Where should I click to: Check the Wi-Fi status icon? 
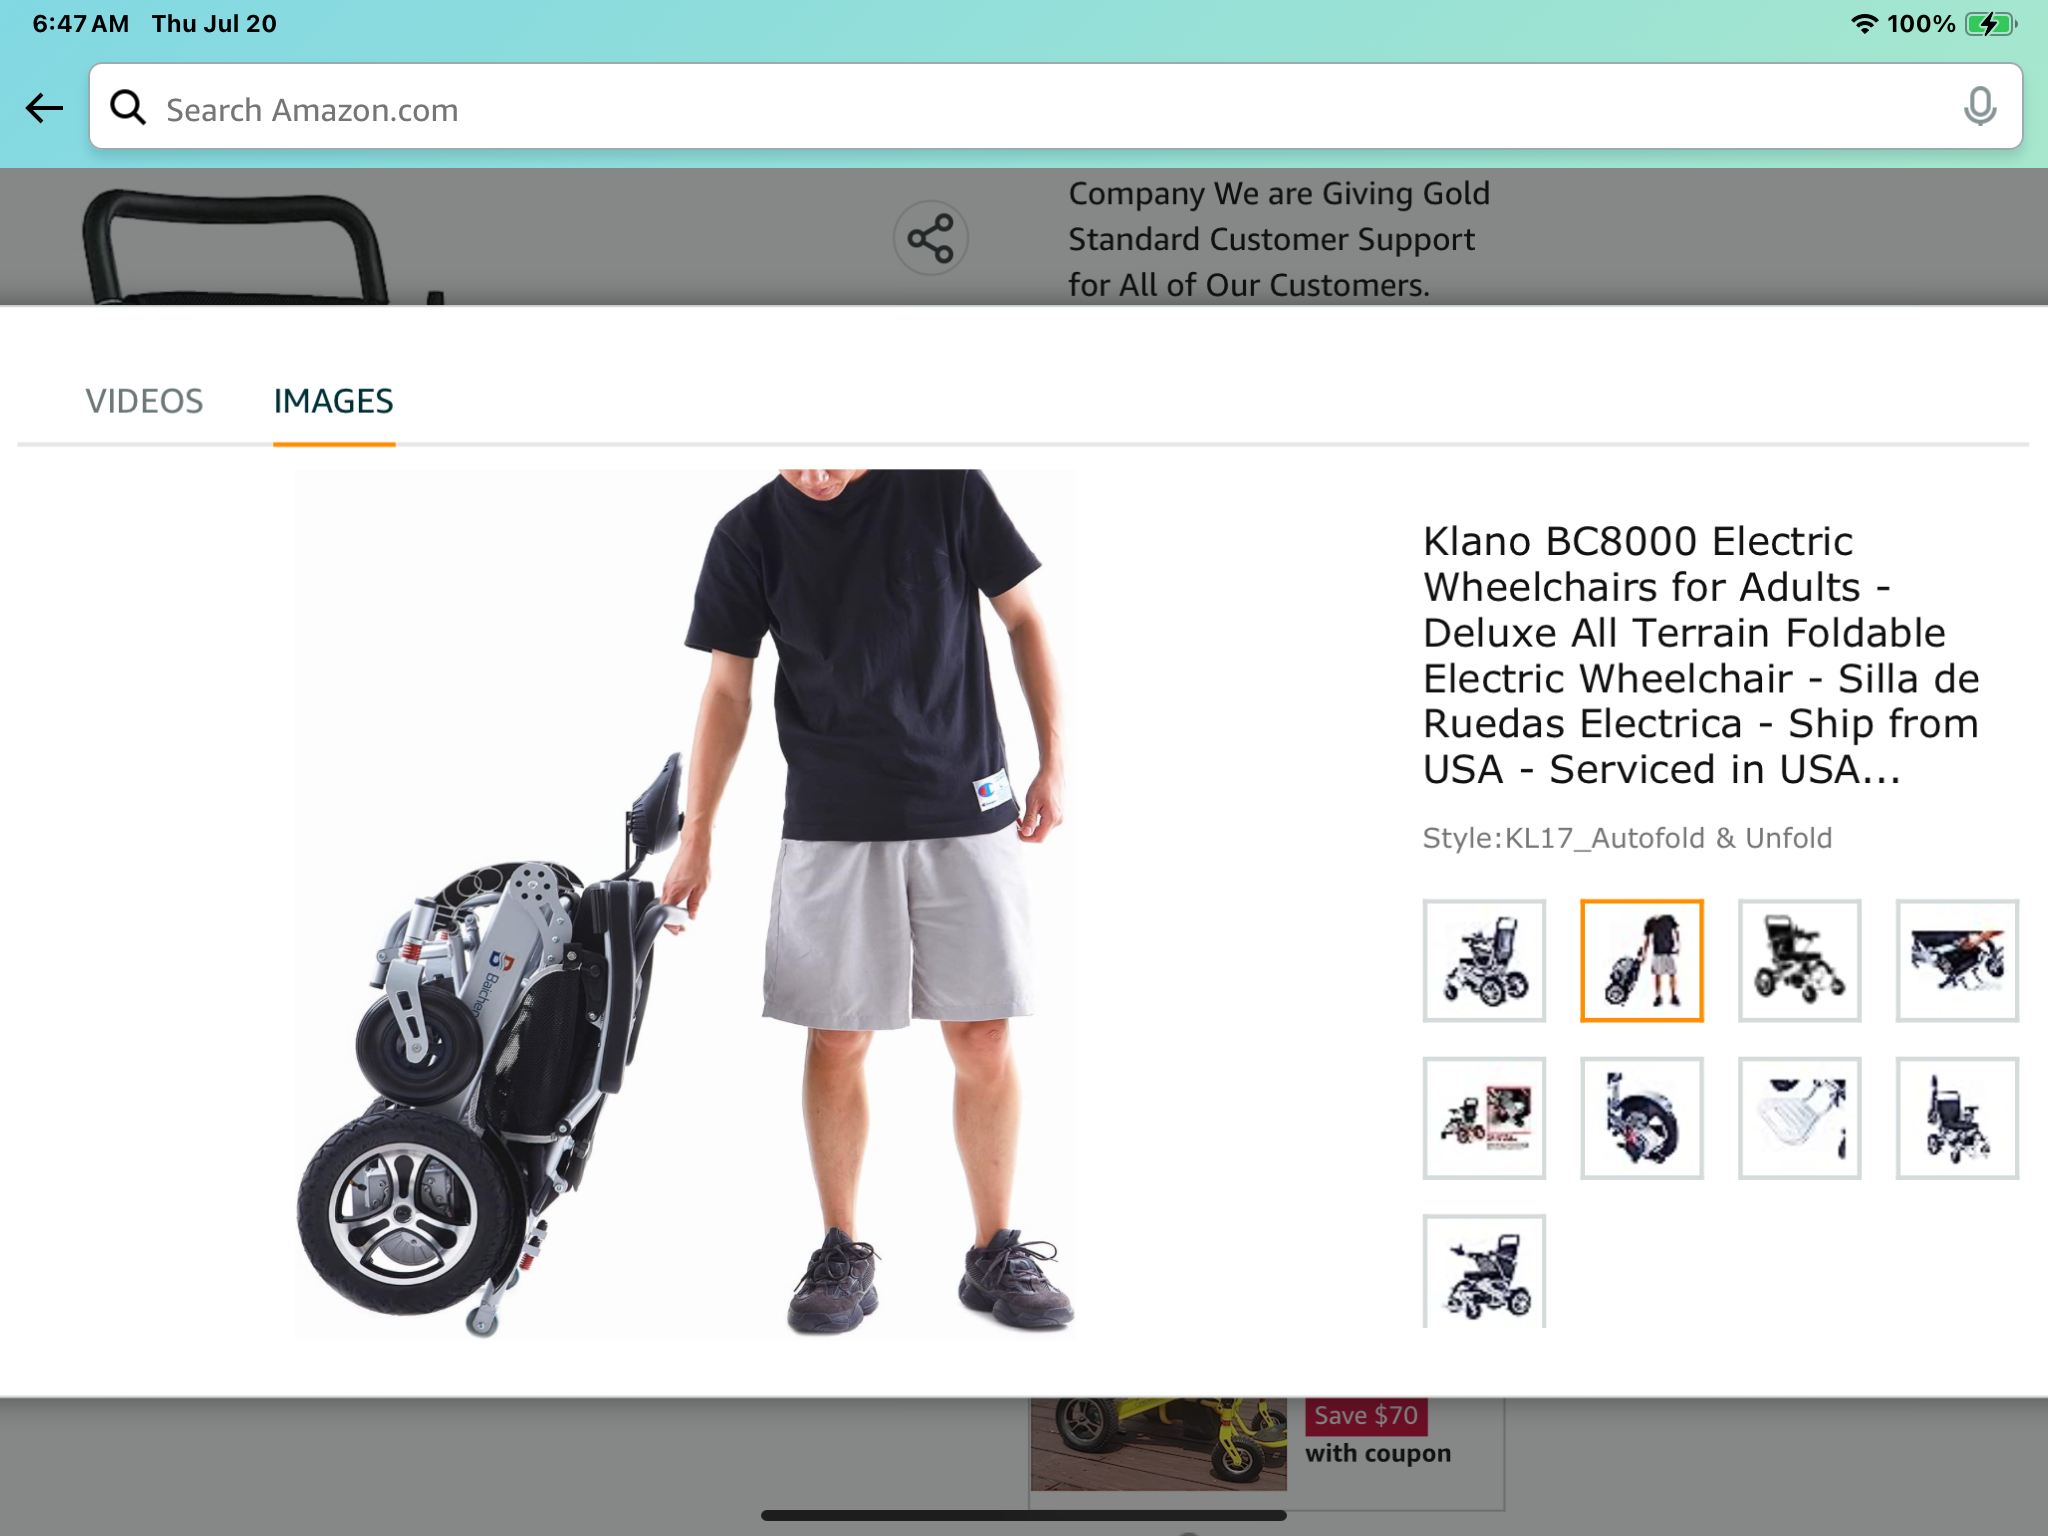1863,24
